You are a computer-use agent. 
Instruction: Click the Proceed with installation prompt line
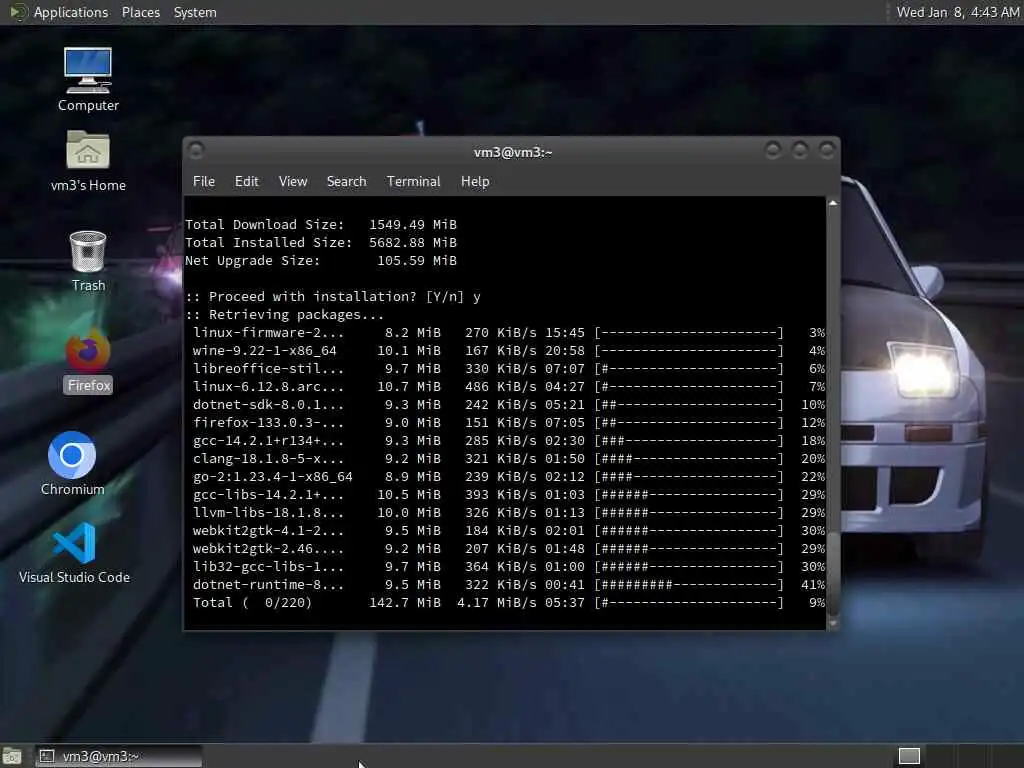point(333,296)
